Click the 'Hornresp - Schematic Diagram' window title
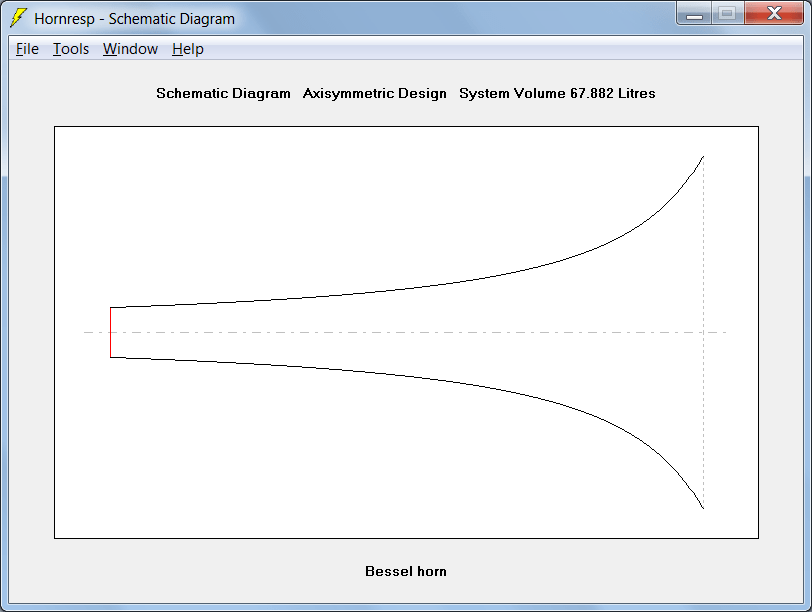 point(134,19)
